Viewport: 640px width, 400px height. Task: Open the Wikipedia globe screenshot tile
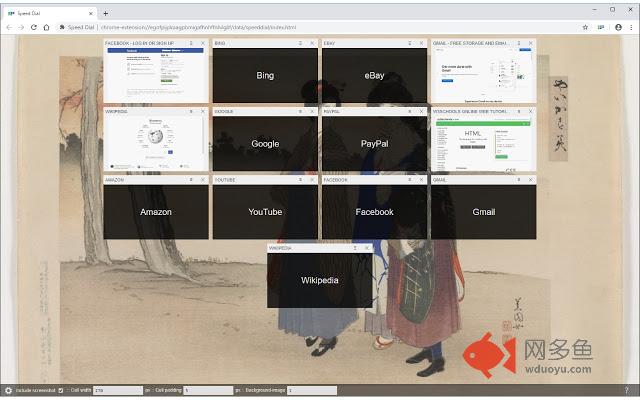coord(156,144)
